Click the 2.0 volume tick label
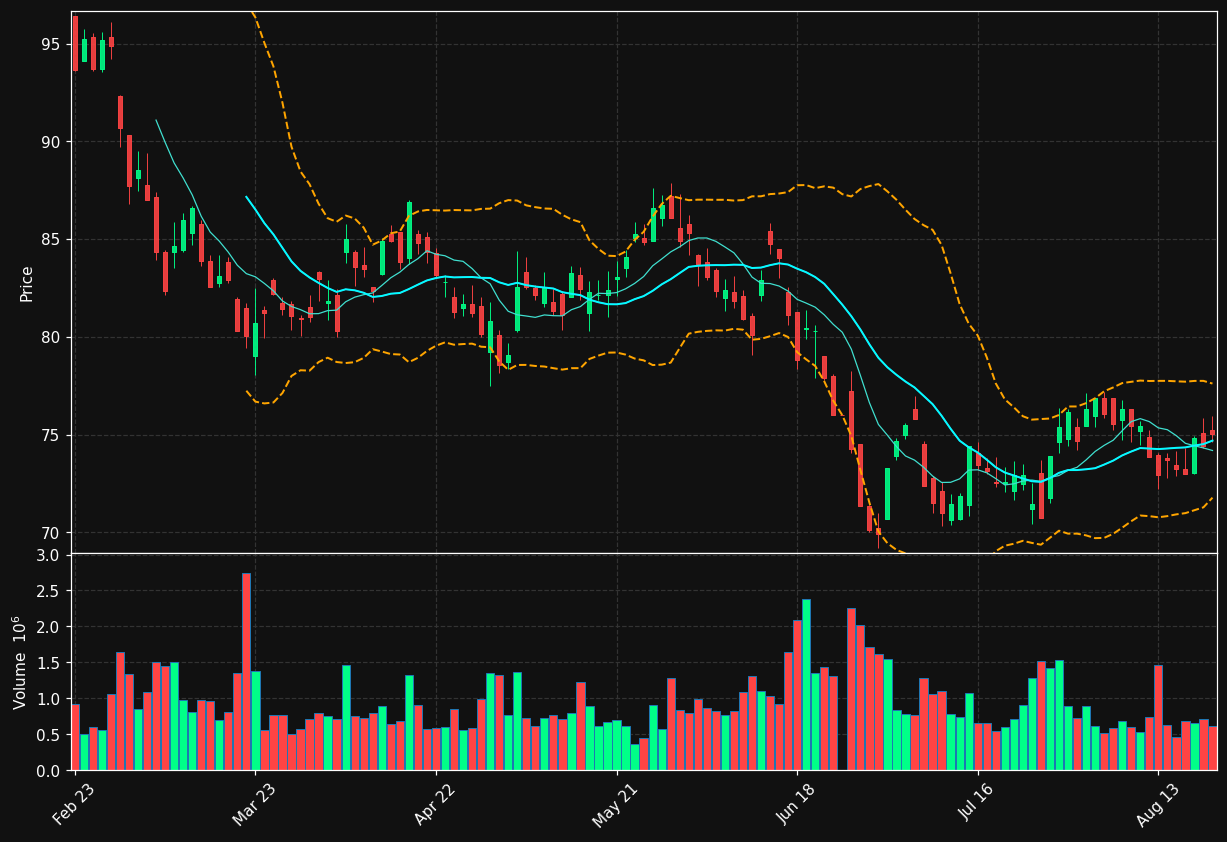Viewport: 1227px width, 842px height. click(x=50, y=627)
